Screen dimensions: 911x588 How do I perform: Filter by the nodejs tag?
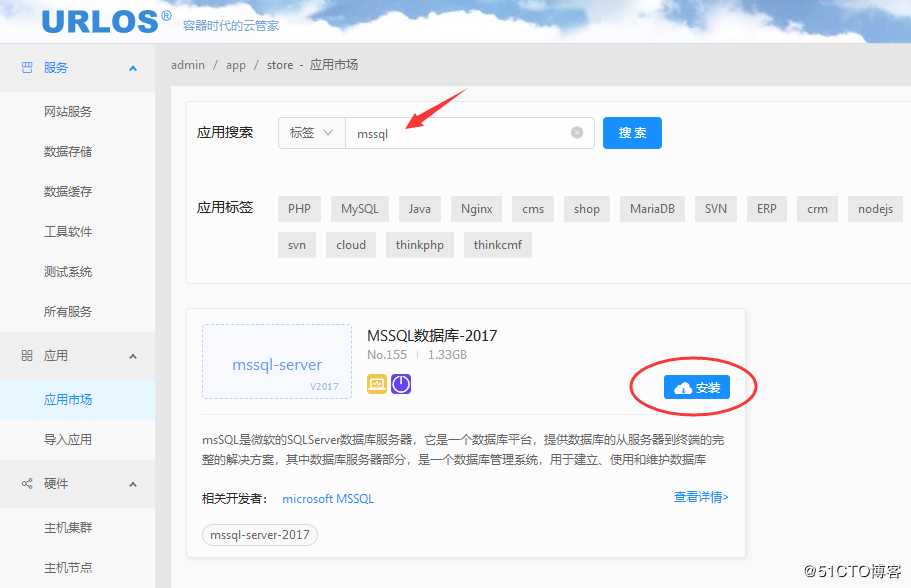(x=875, y=209)
